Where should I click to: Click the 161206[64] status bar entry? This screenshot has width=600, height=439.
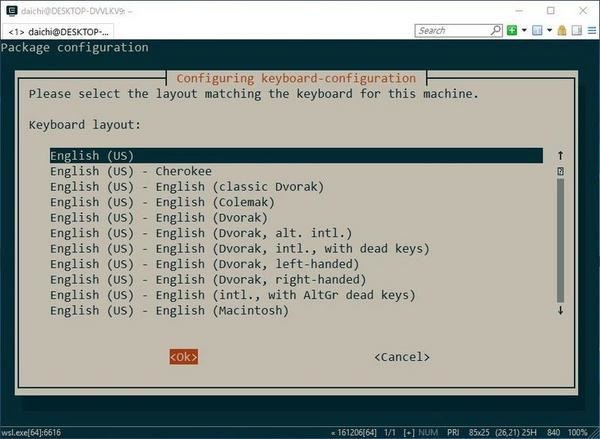pyautogui.click(x=356, y=433)
